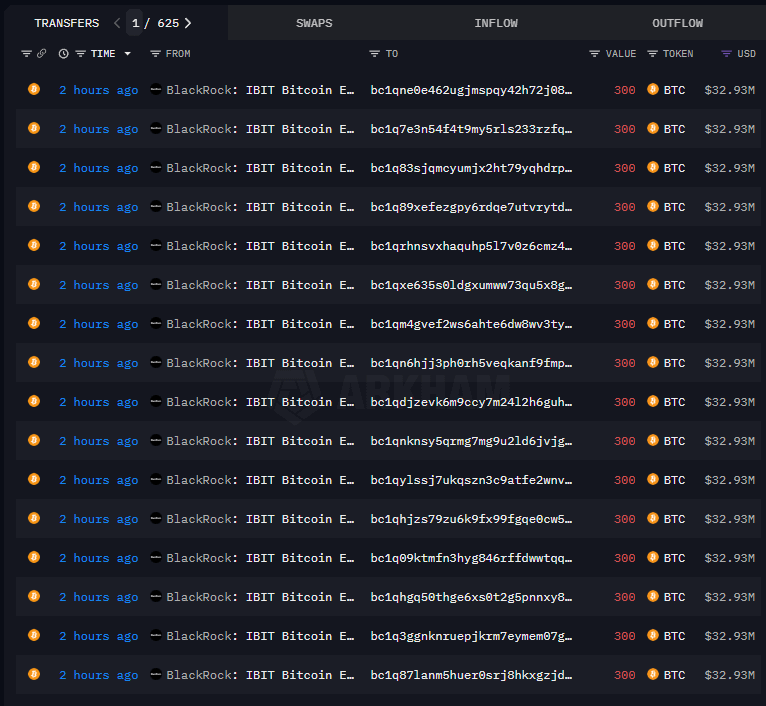
Task: Open BlackRock IBIT sender in bc1qrhnsvxh row
Action: pyautogui.click(x=260, y=246)
